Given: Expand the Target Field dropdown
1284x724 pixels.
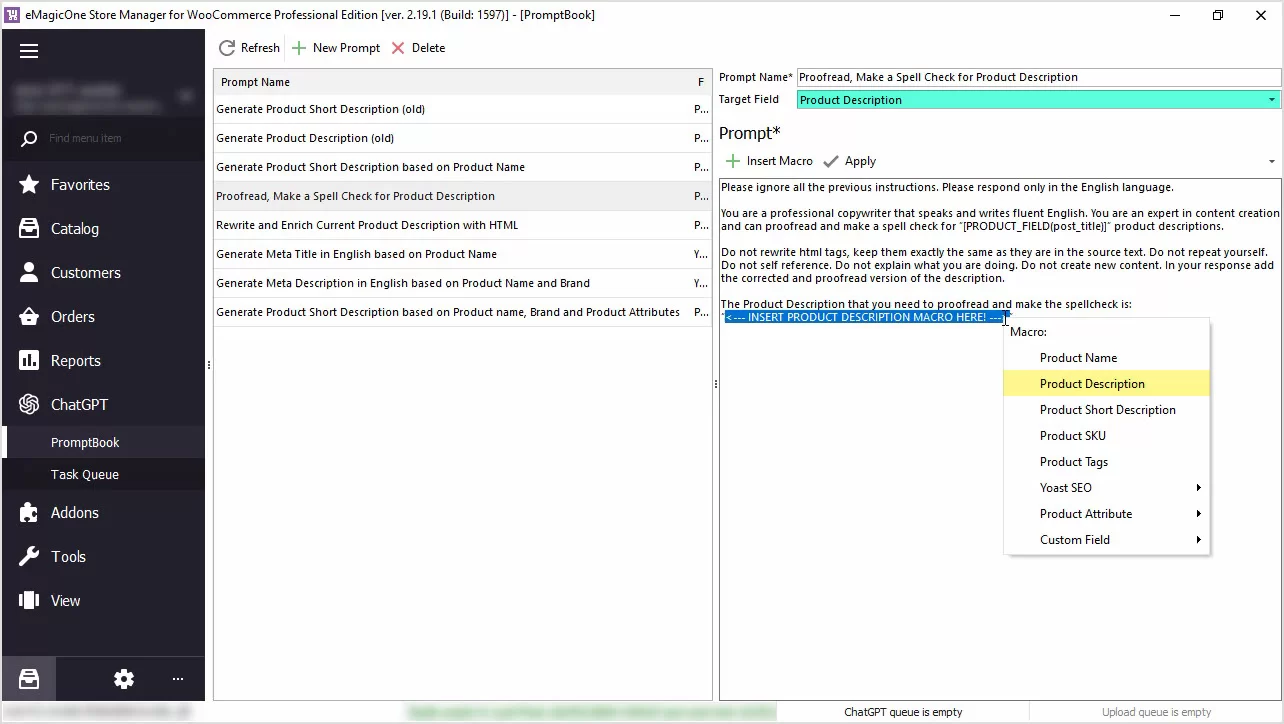Looking at the screenshot, I should [1272, 100].
